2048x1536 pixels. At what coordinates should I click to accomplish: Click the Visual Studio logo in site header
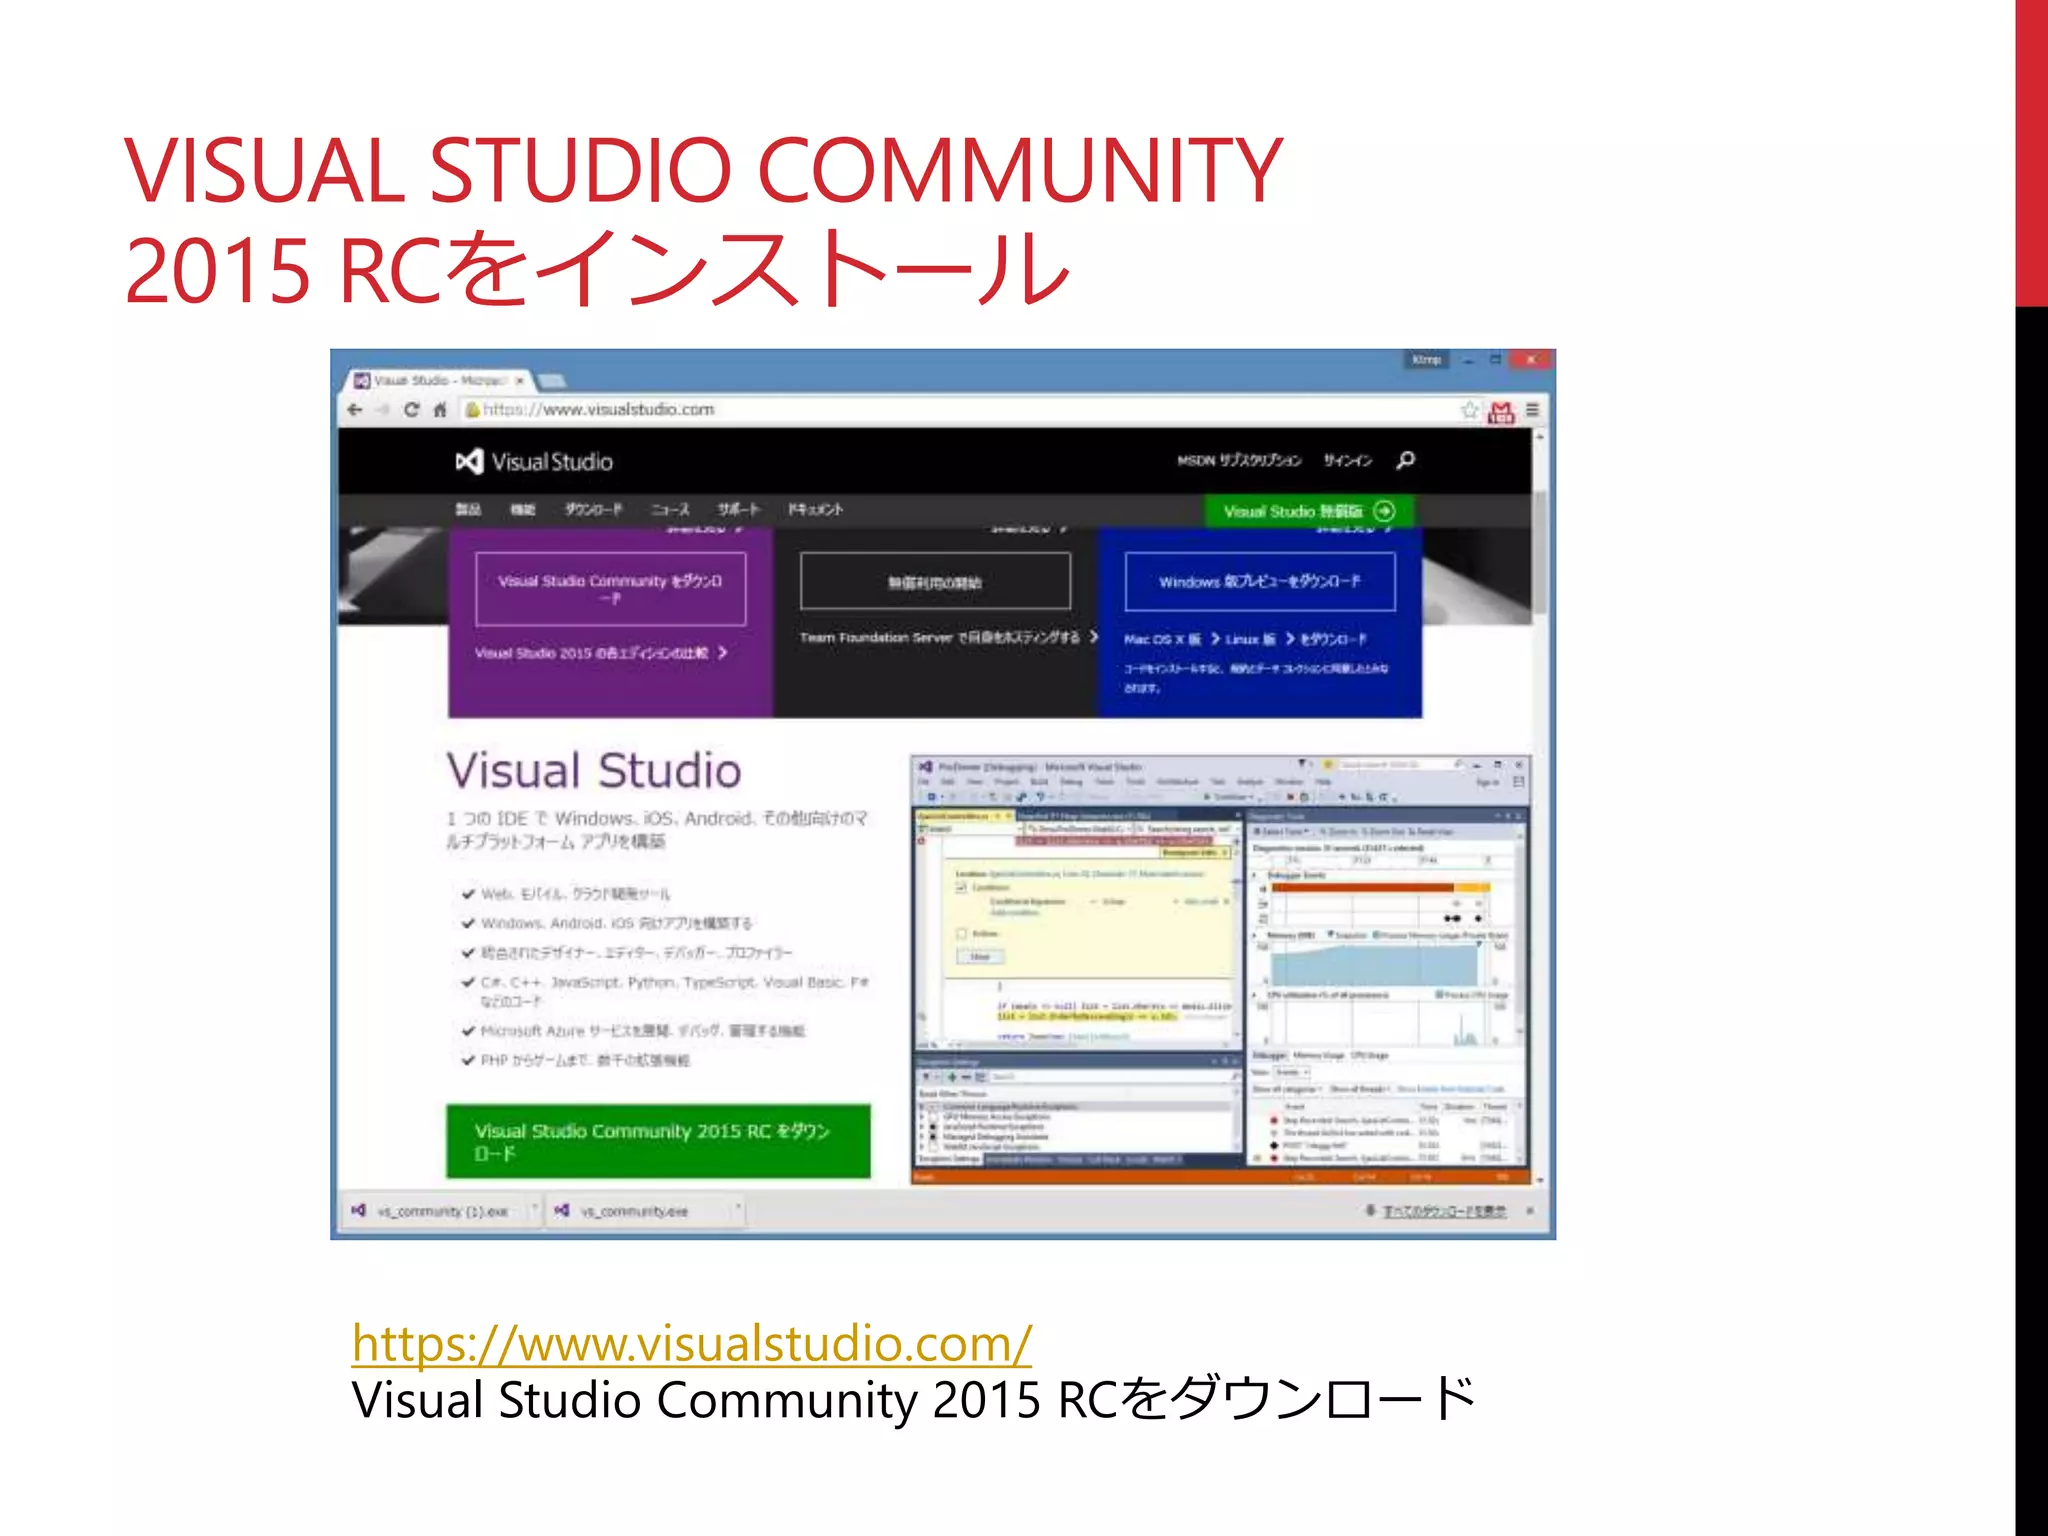(x=534, y=462)
